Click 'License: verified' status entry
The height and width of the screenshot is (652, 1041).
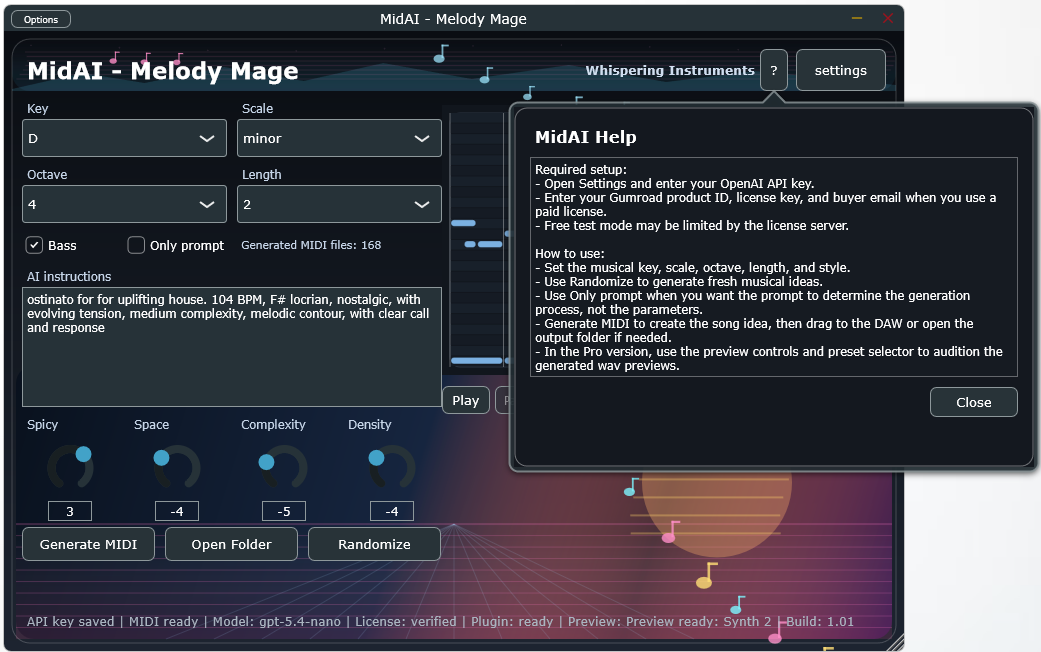click(406, 621)
